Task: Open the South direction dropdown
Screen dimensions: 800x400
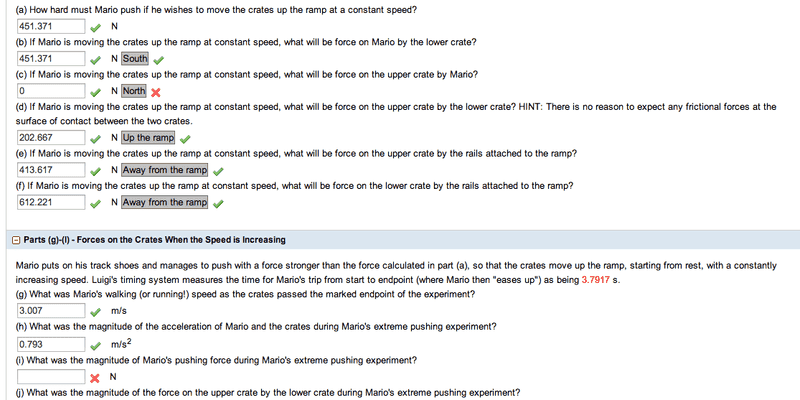Action: pos(135,59)
